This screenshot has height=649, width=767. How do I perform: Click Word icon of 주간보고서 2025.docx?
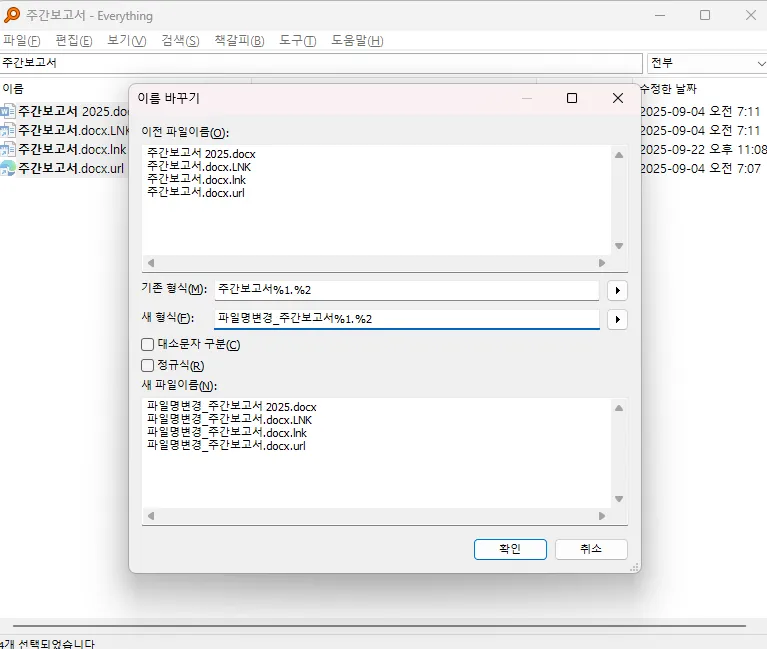point(8,112)
